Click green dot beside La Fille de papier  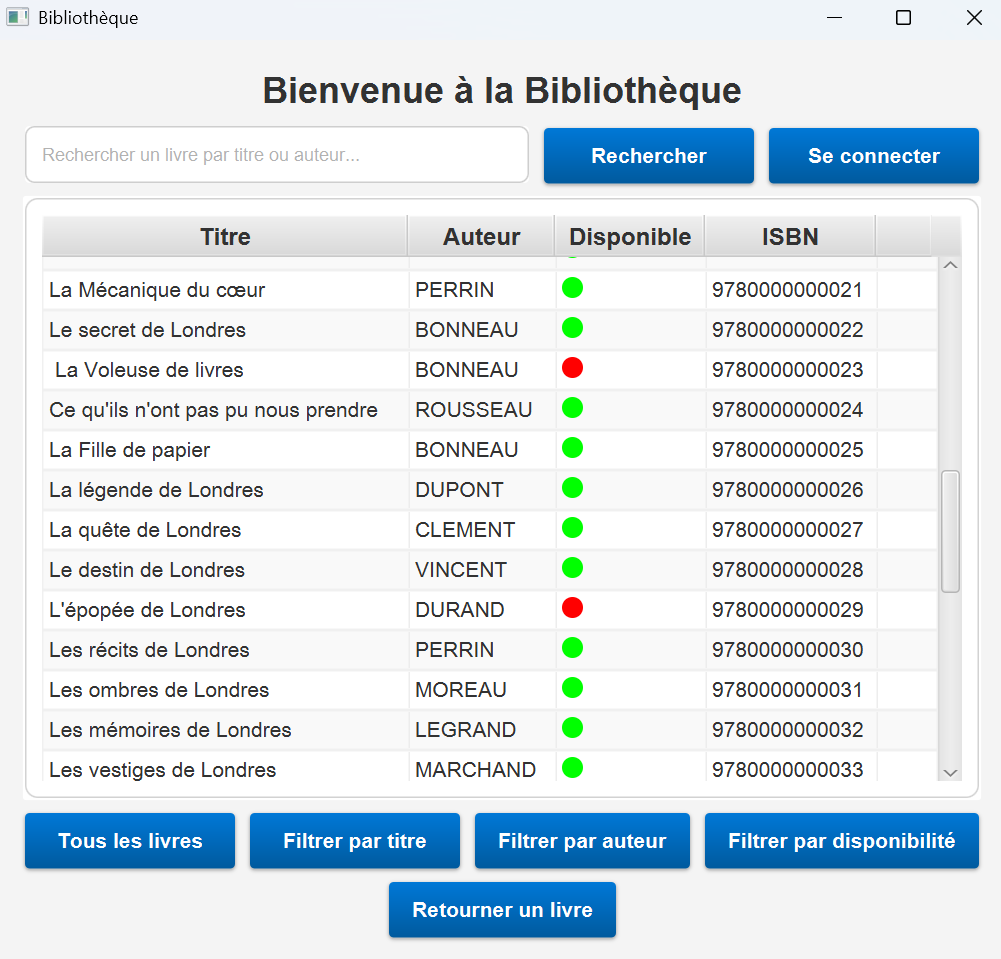click(x=572, y=448)
